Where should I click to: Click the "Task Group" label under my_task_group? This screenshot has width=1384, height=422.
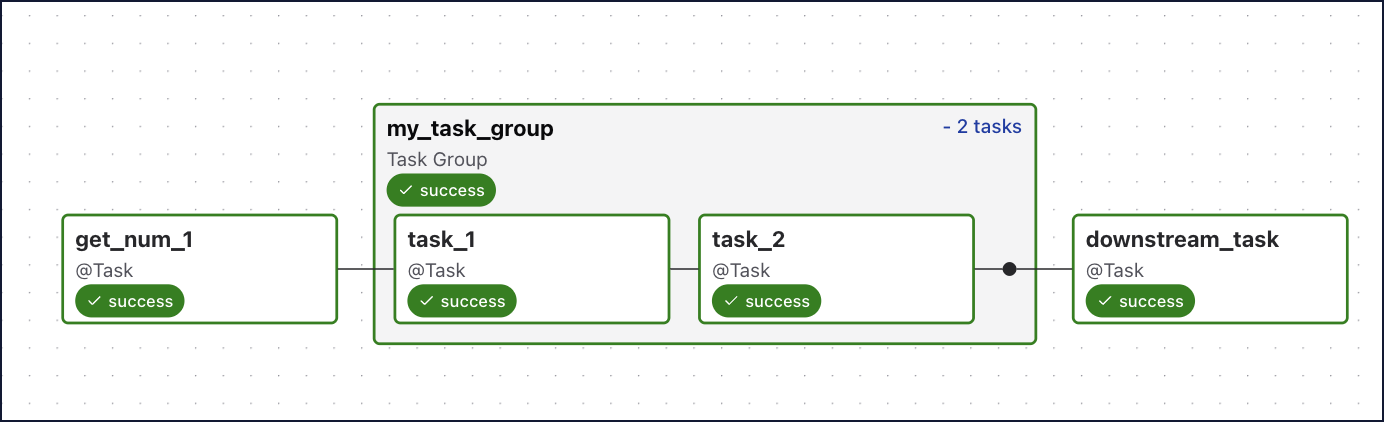(x=437, y=159)
